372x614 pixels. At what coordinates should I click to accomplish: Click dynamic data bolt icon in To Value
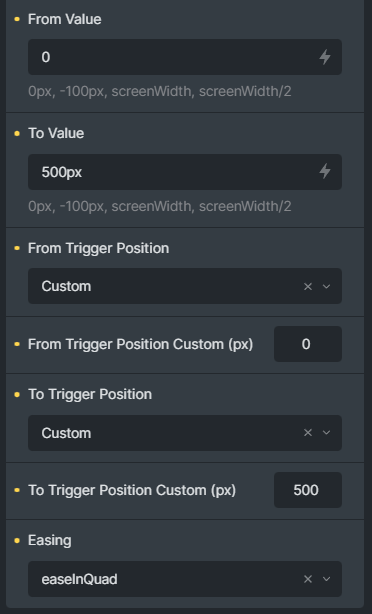click(x=325, y=172)
